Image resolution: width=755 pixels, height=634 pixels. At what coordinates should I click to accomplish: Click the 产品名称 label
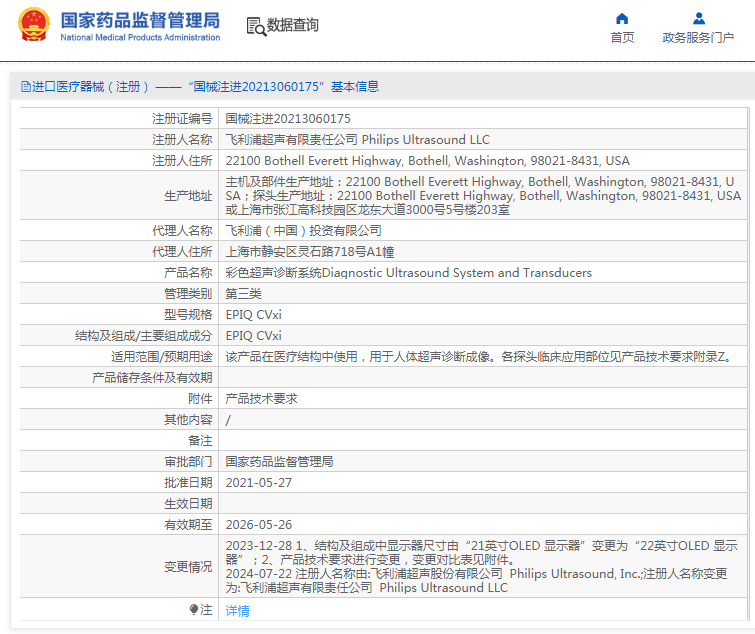pyautogui.click(x=188, y=272)
